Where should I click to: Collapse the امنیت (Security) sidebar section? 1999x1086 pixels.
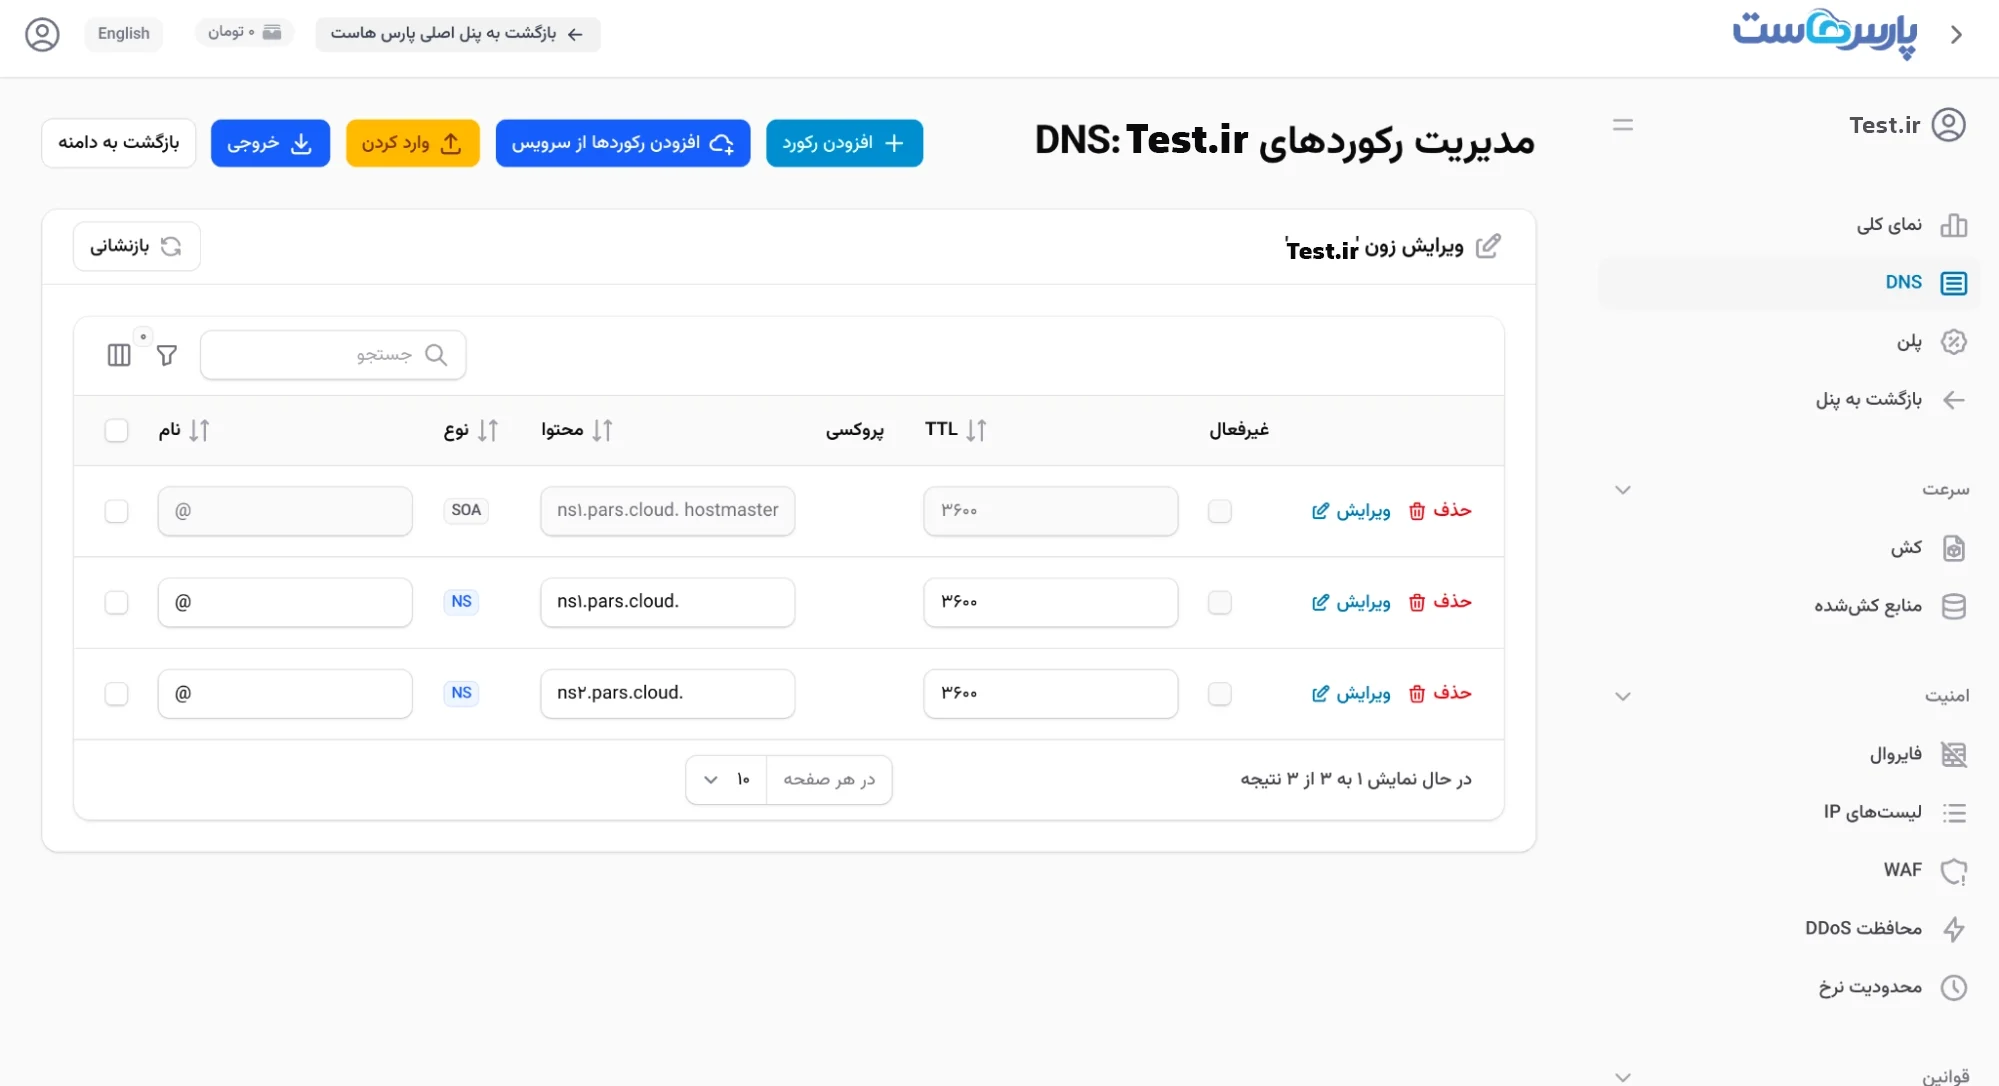click(1623, 696)
